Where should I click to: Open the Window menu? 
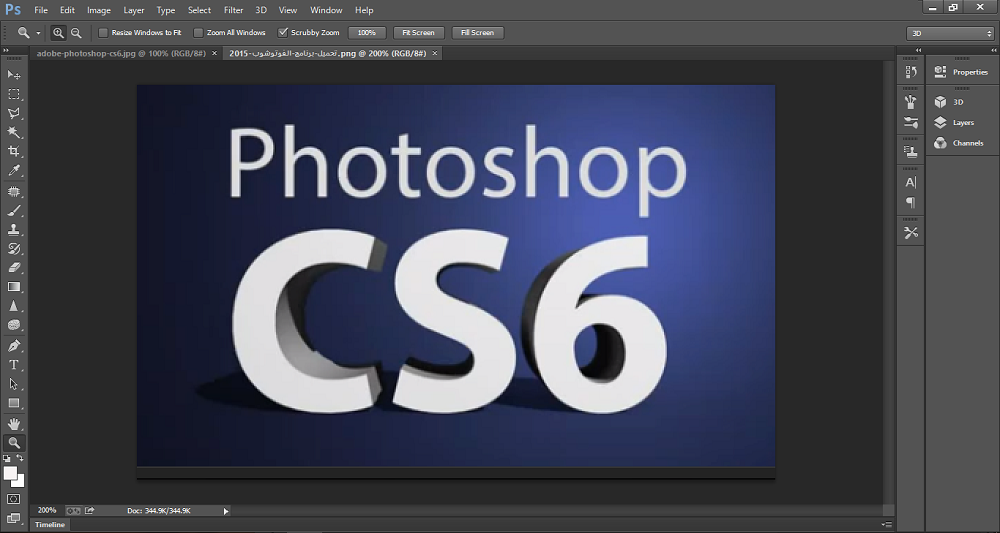[326, 10]
